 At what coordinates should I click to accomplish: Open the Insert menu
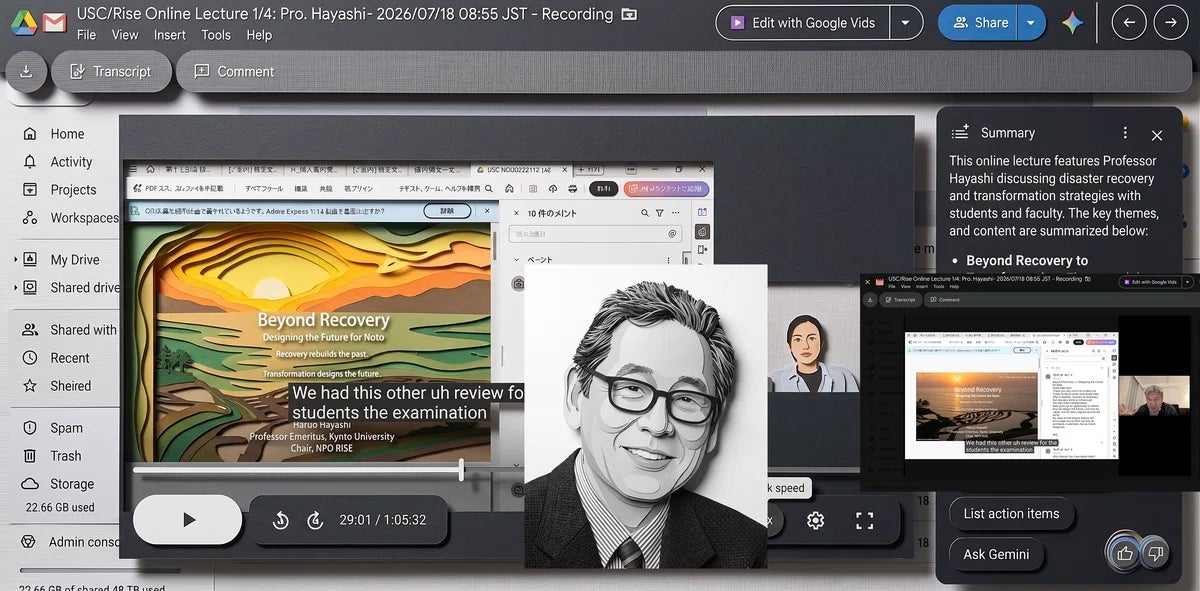(x=170, y=35)
